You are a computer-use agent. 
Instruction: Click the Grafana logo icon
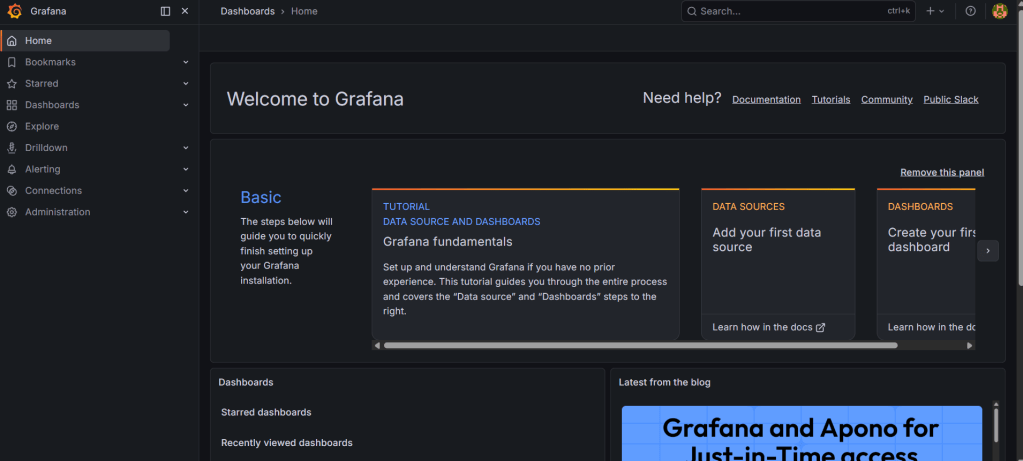pyautogui.click(x=14, y=11)
